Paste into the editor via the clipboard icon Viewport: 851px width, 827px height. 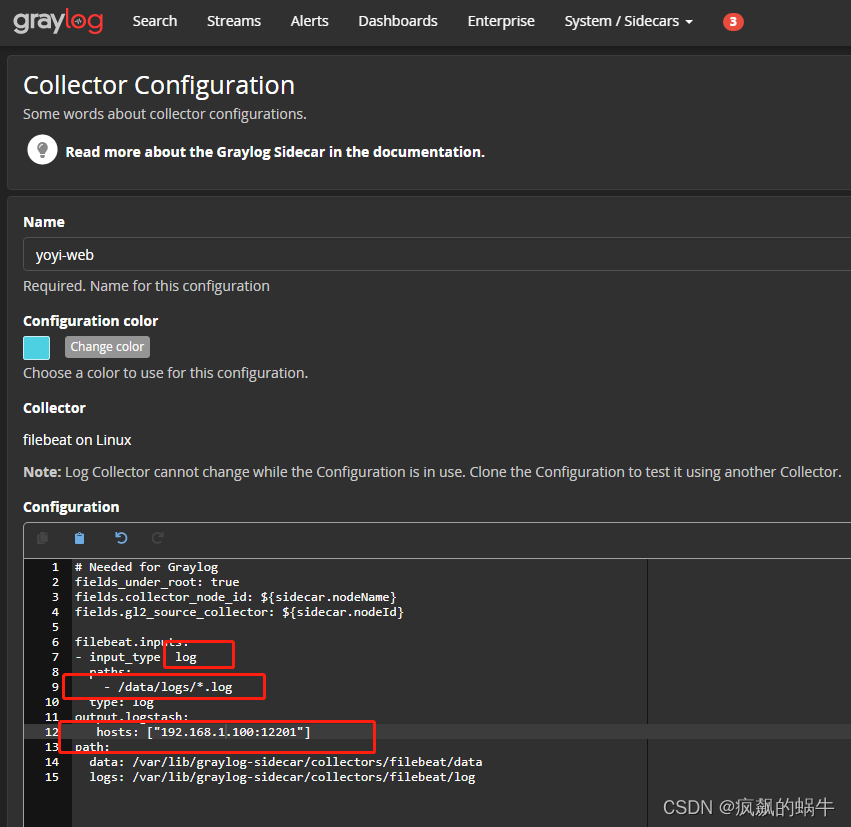coord(79,537)
